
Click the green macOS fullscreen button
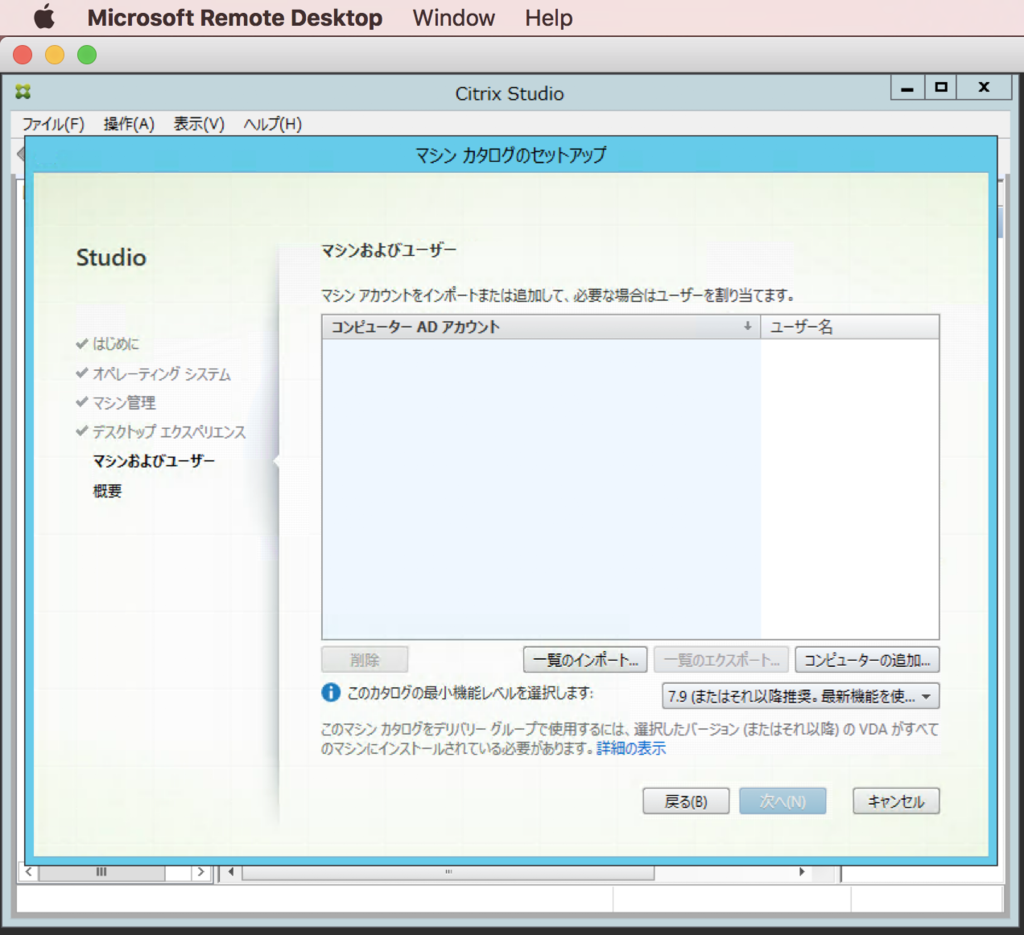[87, 55]
